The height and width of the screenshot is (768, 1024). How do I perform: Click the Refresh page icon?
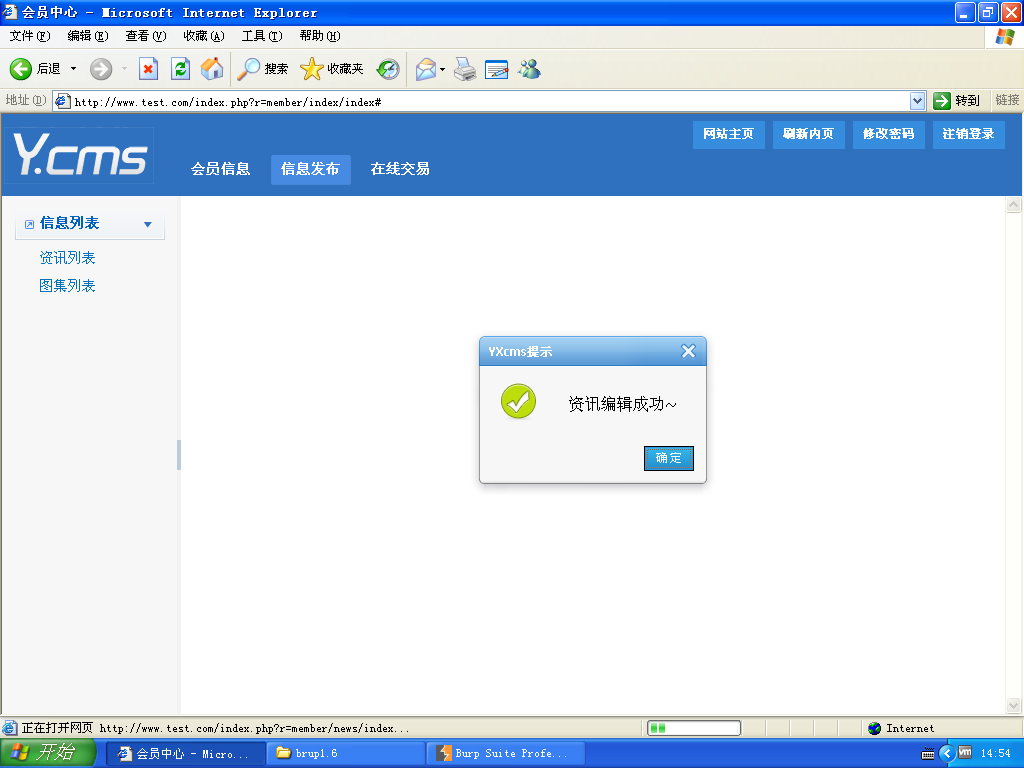pyautogui.click(x=180, y=69)
